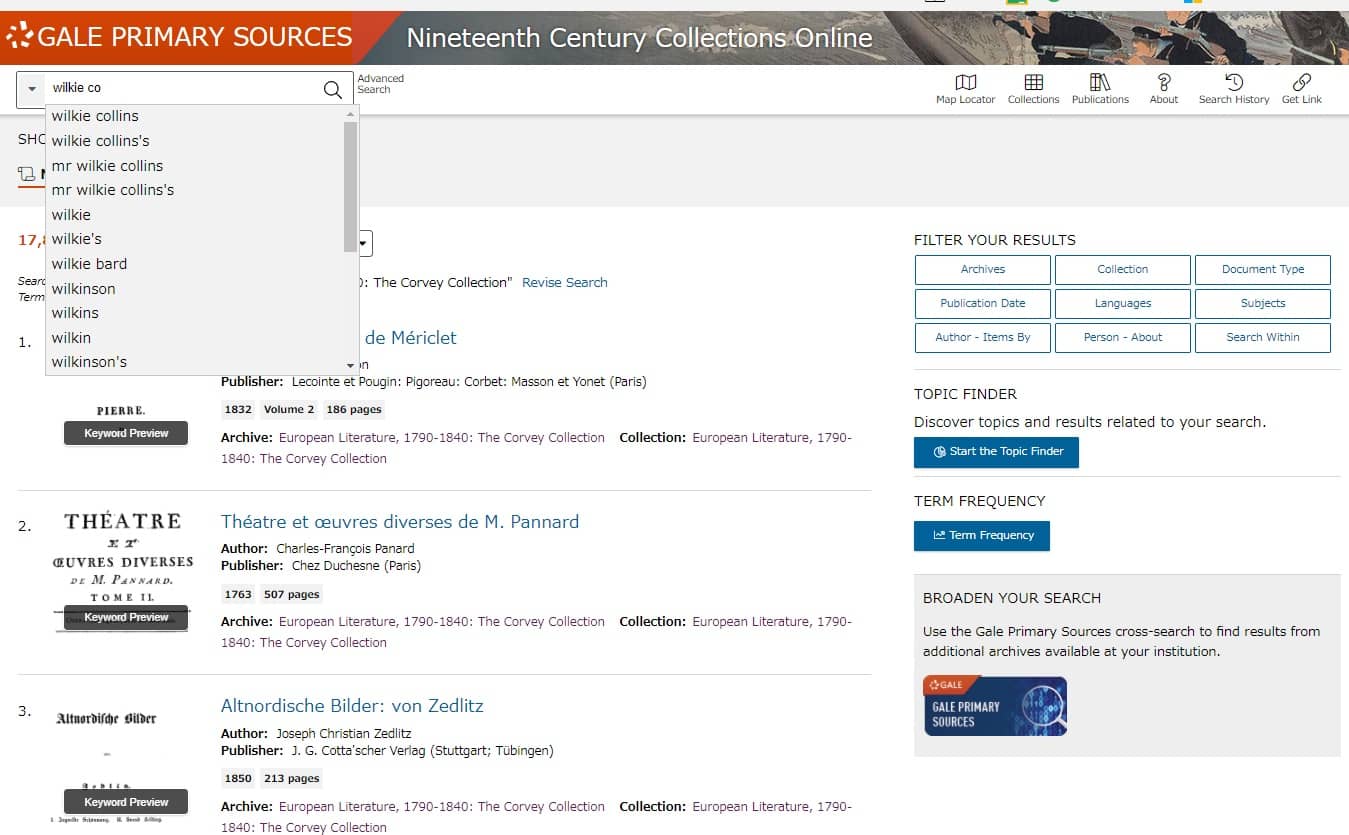Expand the Languages filter
The height and width of the screenshot is (835, 1349).
pos(1122,304)
